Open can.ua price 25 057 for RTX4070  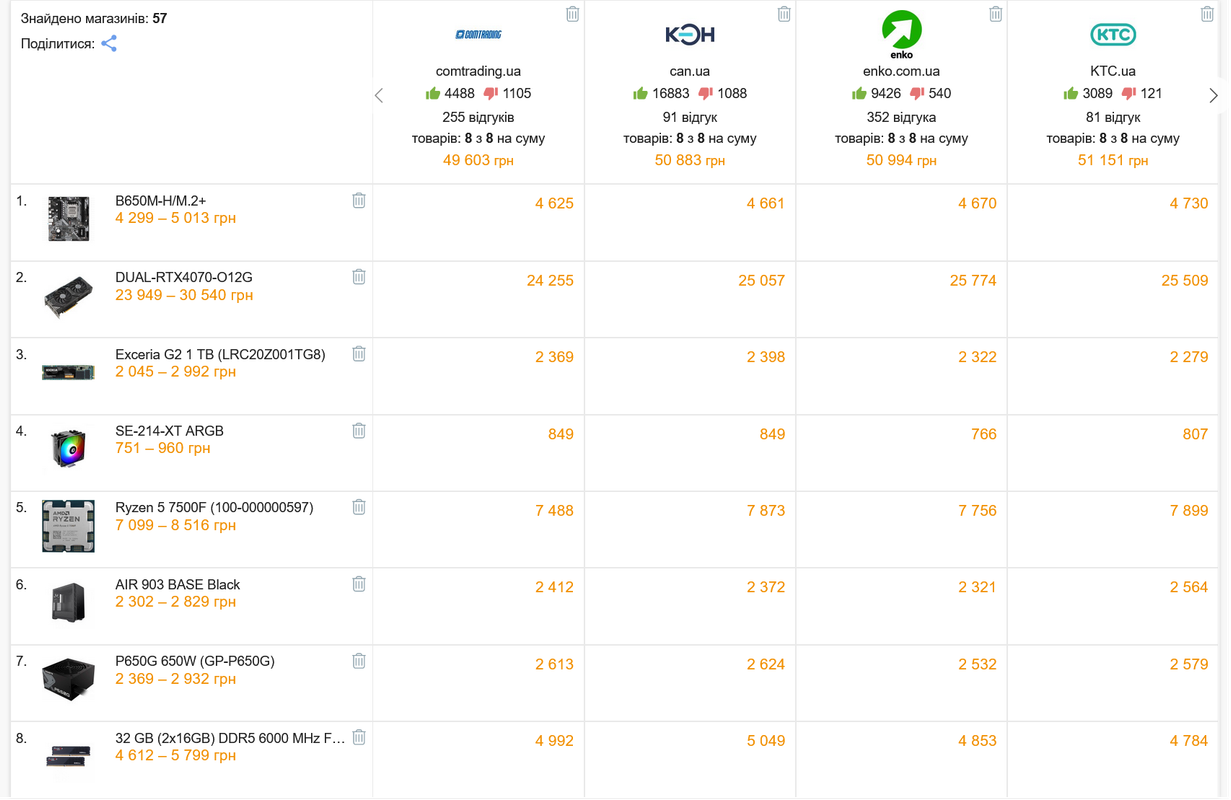[x=761, y=281]
